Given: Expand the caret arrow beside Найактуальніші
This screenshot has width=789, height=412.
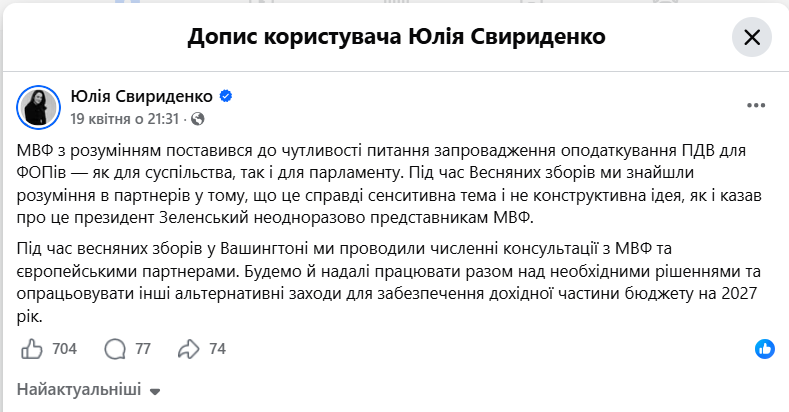Looking at the screenshot, I should (x=155, y=391).
